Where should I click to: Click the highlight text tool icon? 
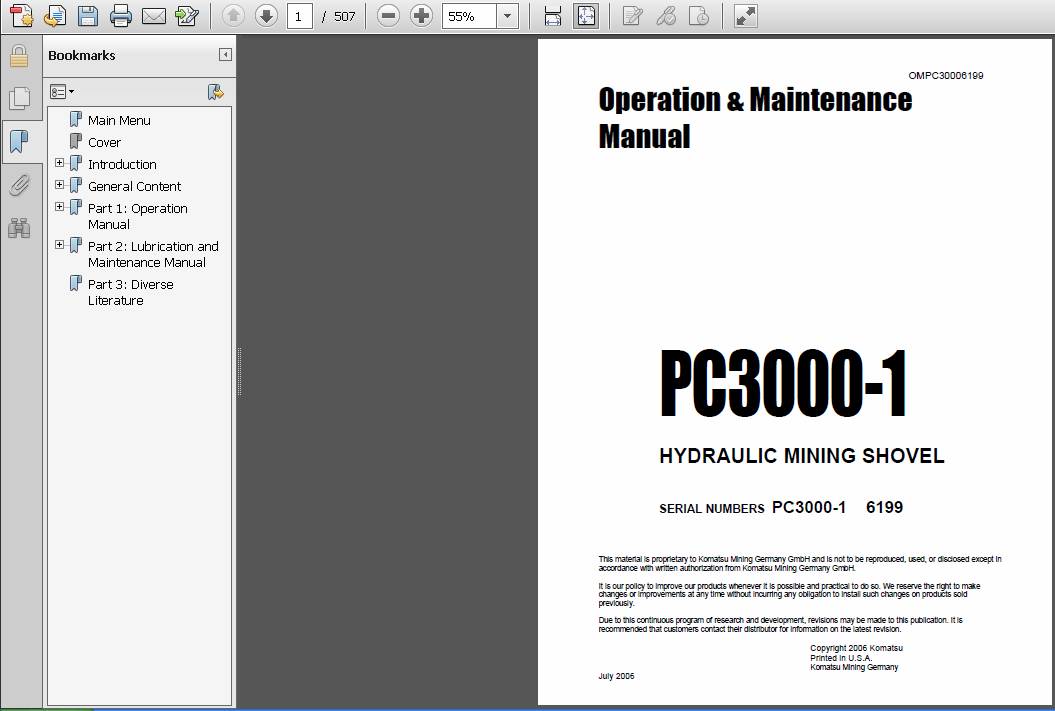(665, 15)
